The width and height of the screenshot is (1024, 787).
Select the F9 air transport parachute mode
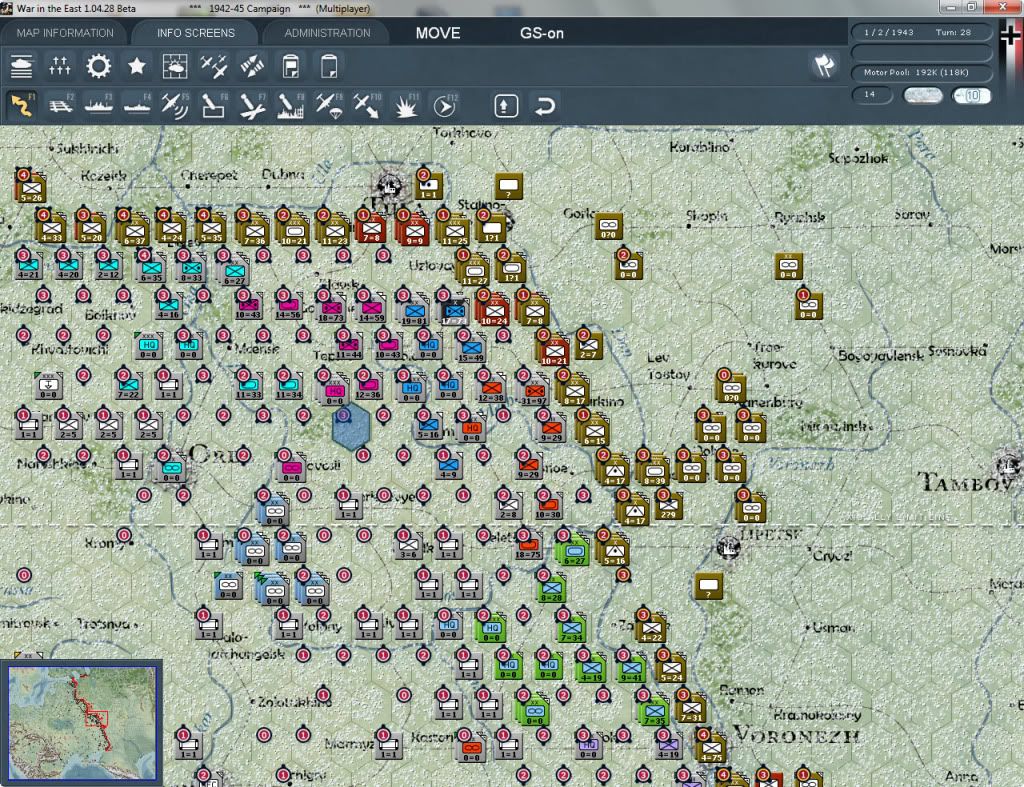click(x=329, y=105)
